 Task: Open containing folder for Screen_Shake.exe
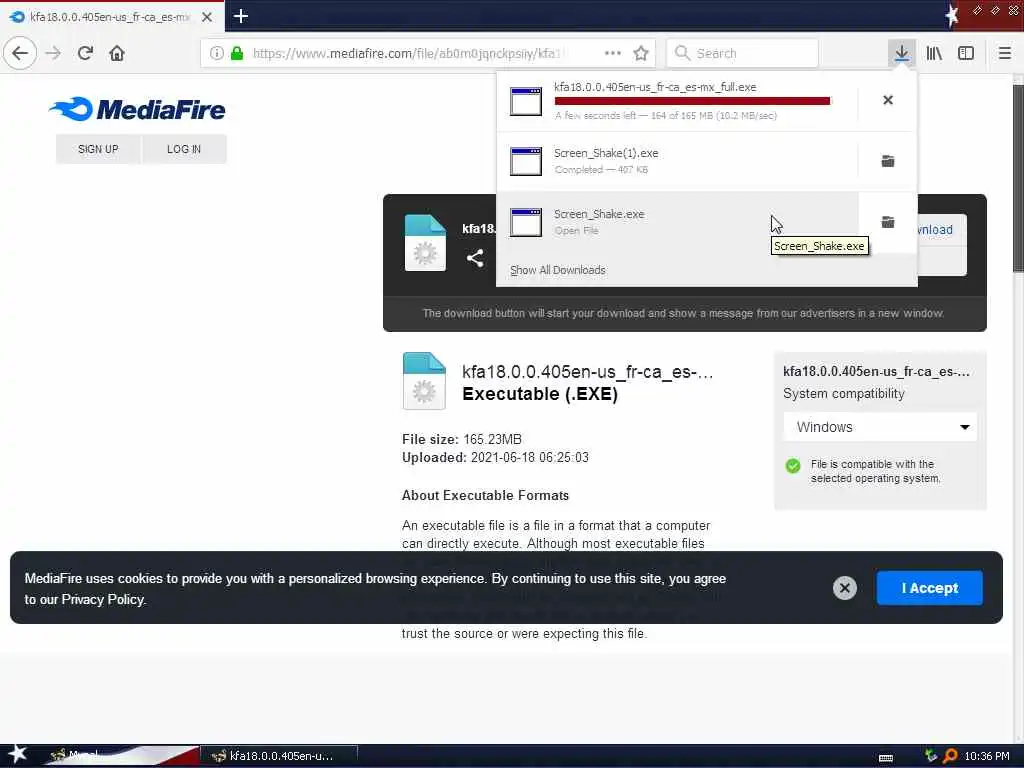click(x=888, y=222)
